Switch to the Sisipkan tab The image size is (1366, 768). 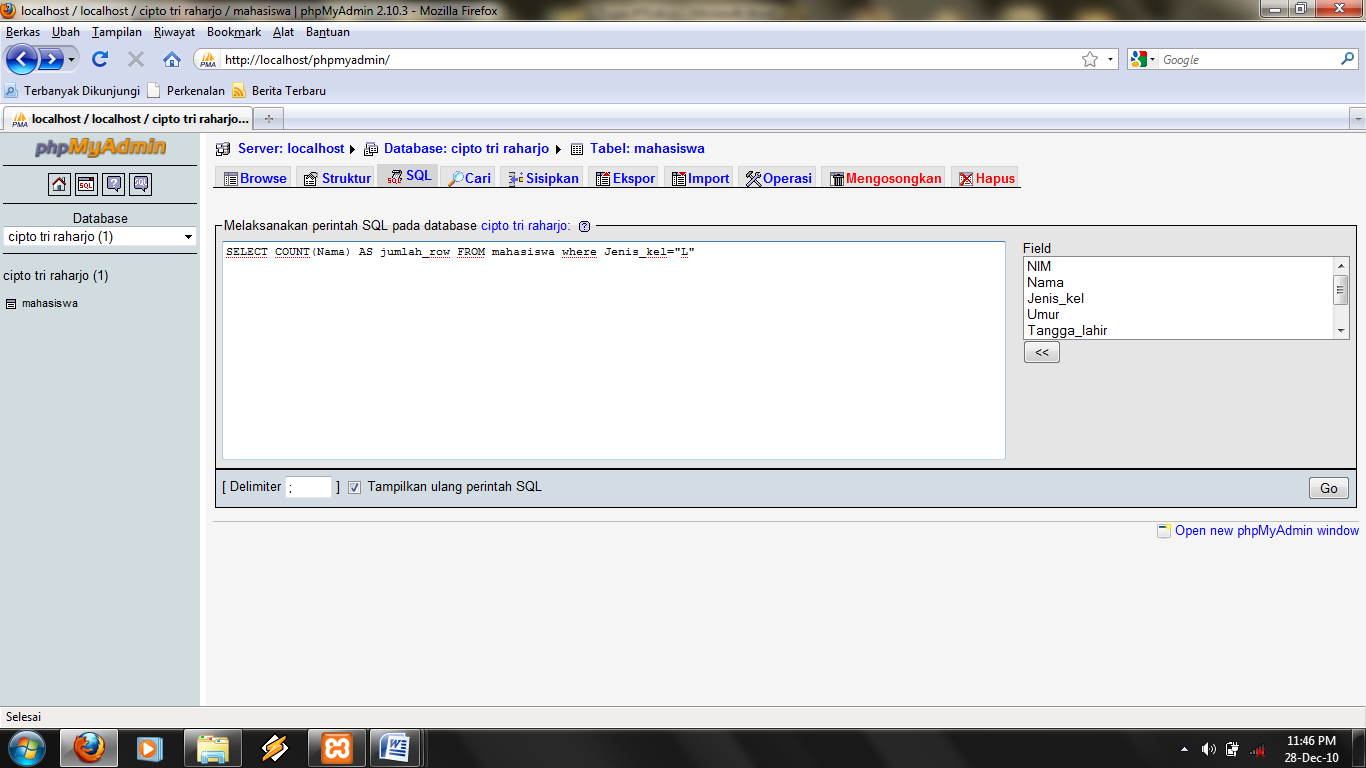(544, 178)
